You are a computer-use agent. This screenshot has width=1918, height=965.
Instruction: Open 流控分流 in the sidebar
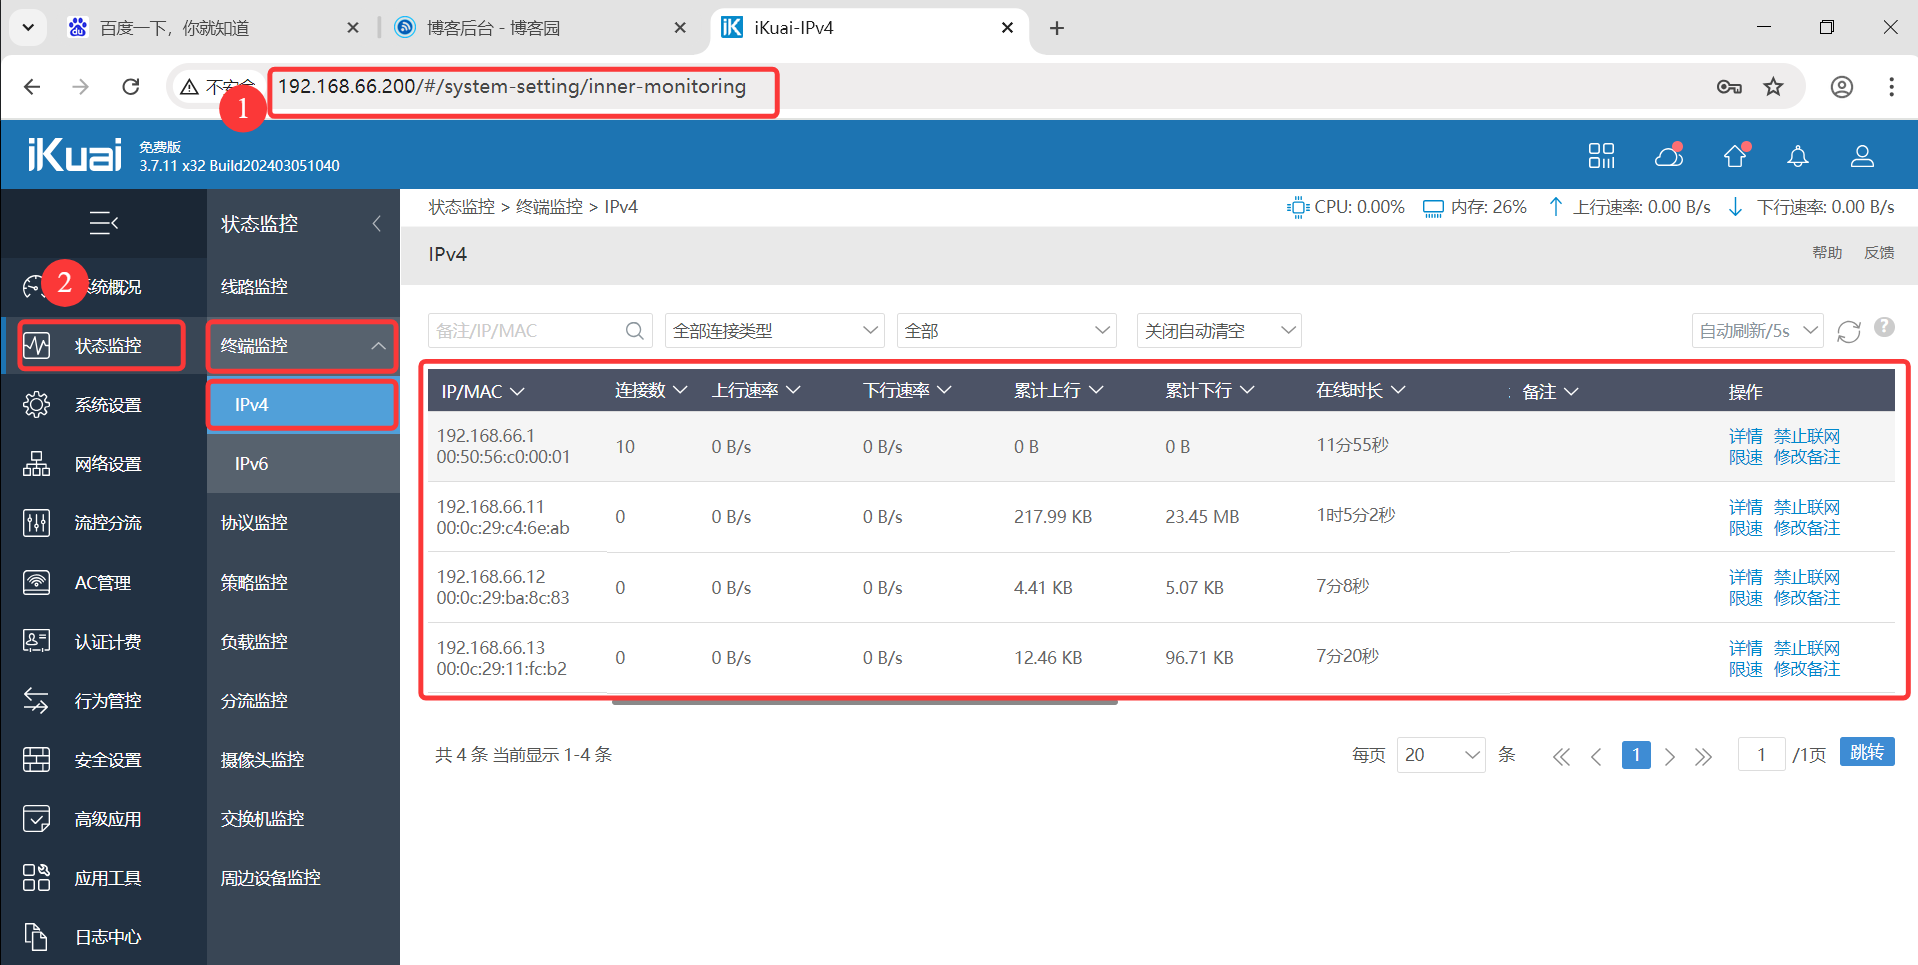[104, 523]
